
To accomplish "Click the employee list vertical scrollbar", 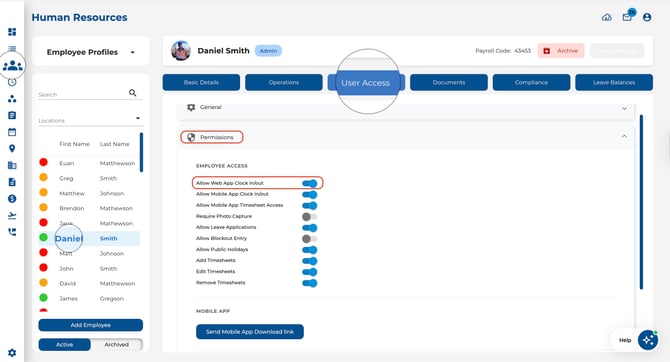I will coord(141,153).
